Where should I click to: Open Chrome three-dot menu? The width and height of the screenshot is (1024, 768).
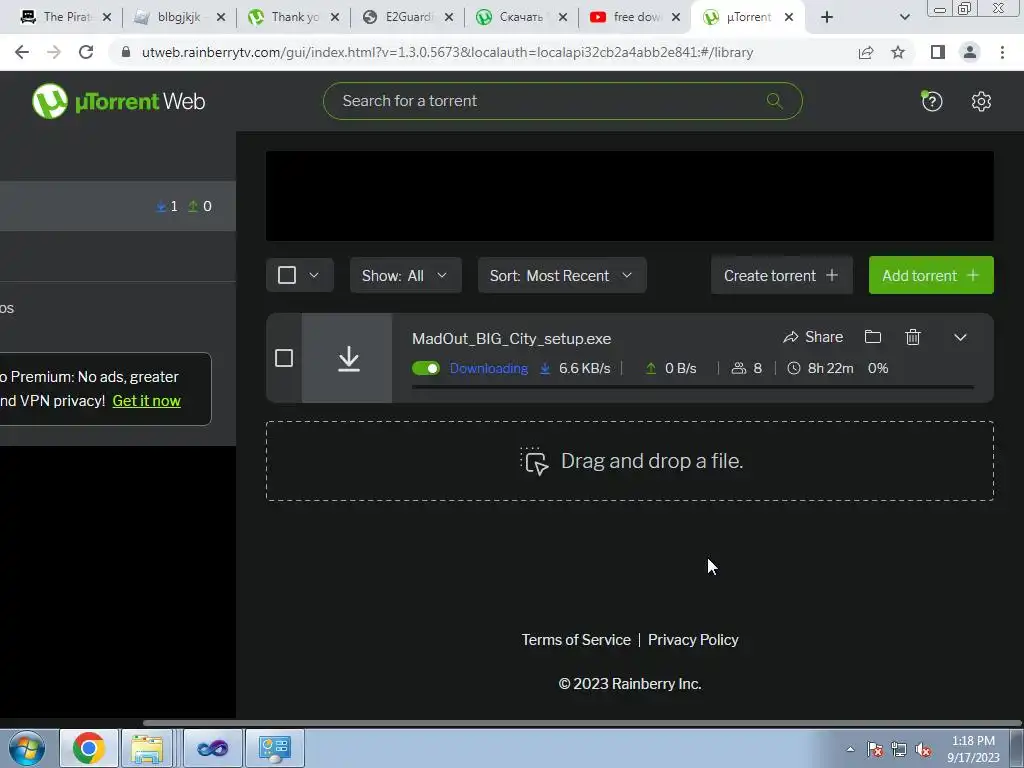pyautogui.click(x=1002, y=52)
